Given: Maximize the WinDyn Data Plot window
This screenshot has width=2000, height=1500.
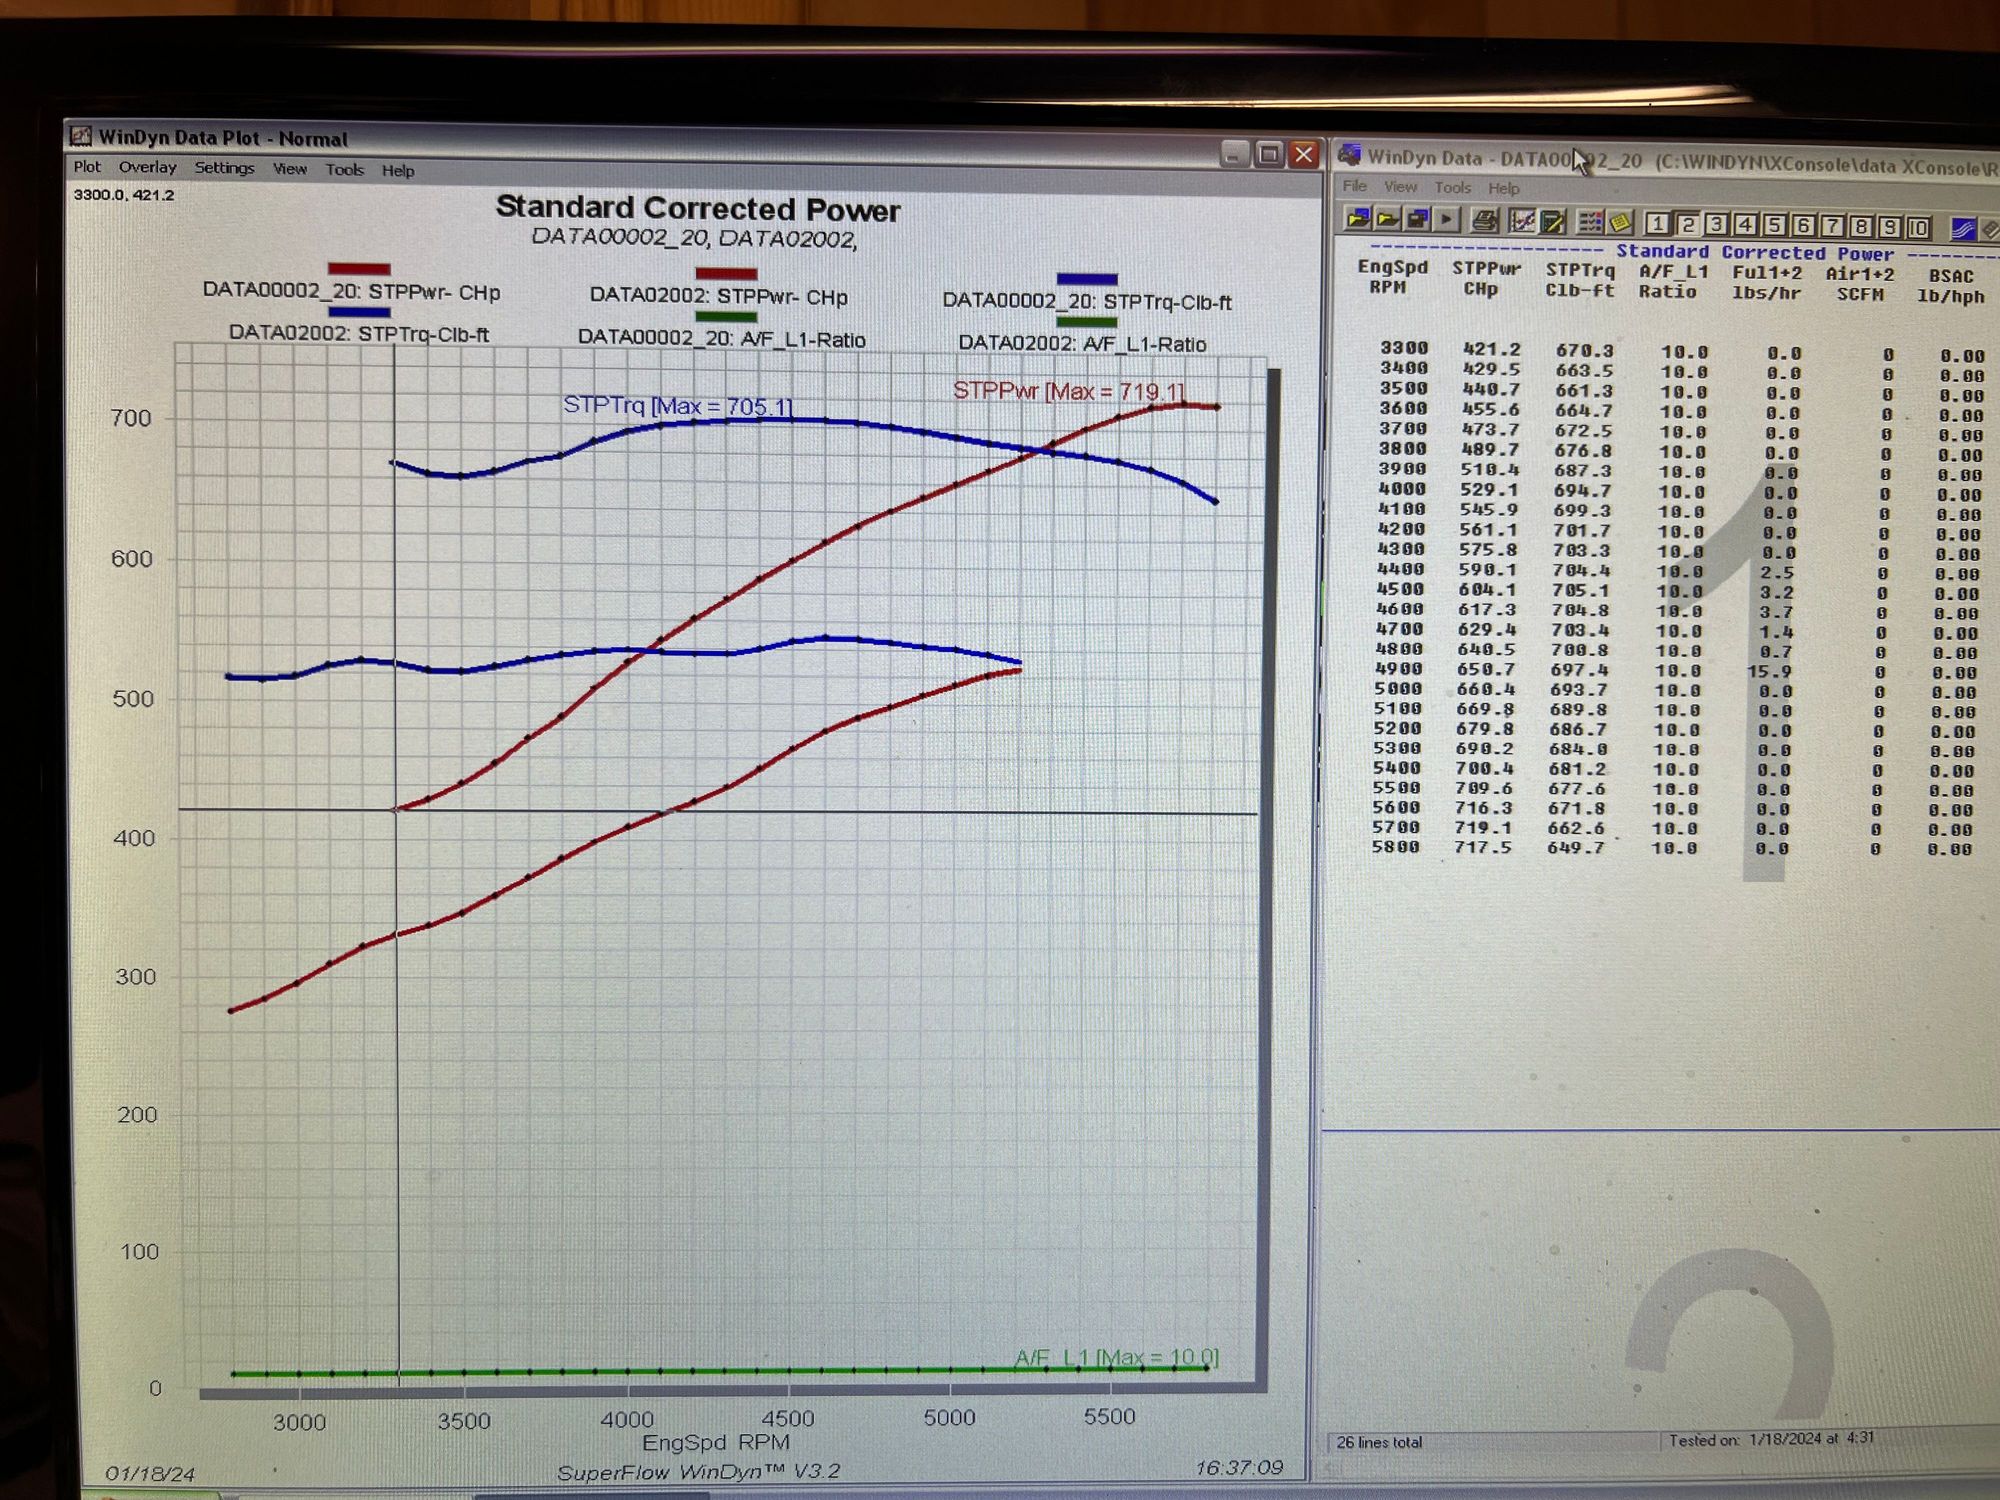Looking at the screenshot, I should pos(1269,155).
